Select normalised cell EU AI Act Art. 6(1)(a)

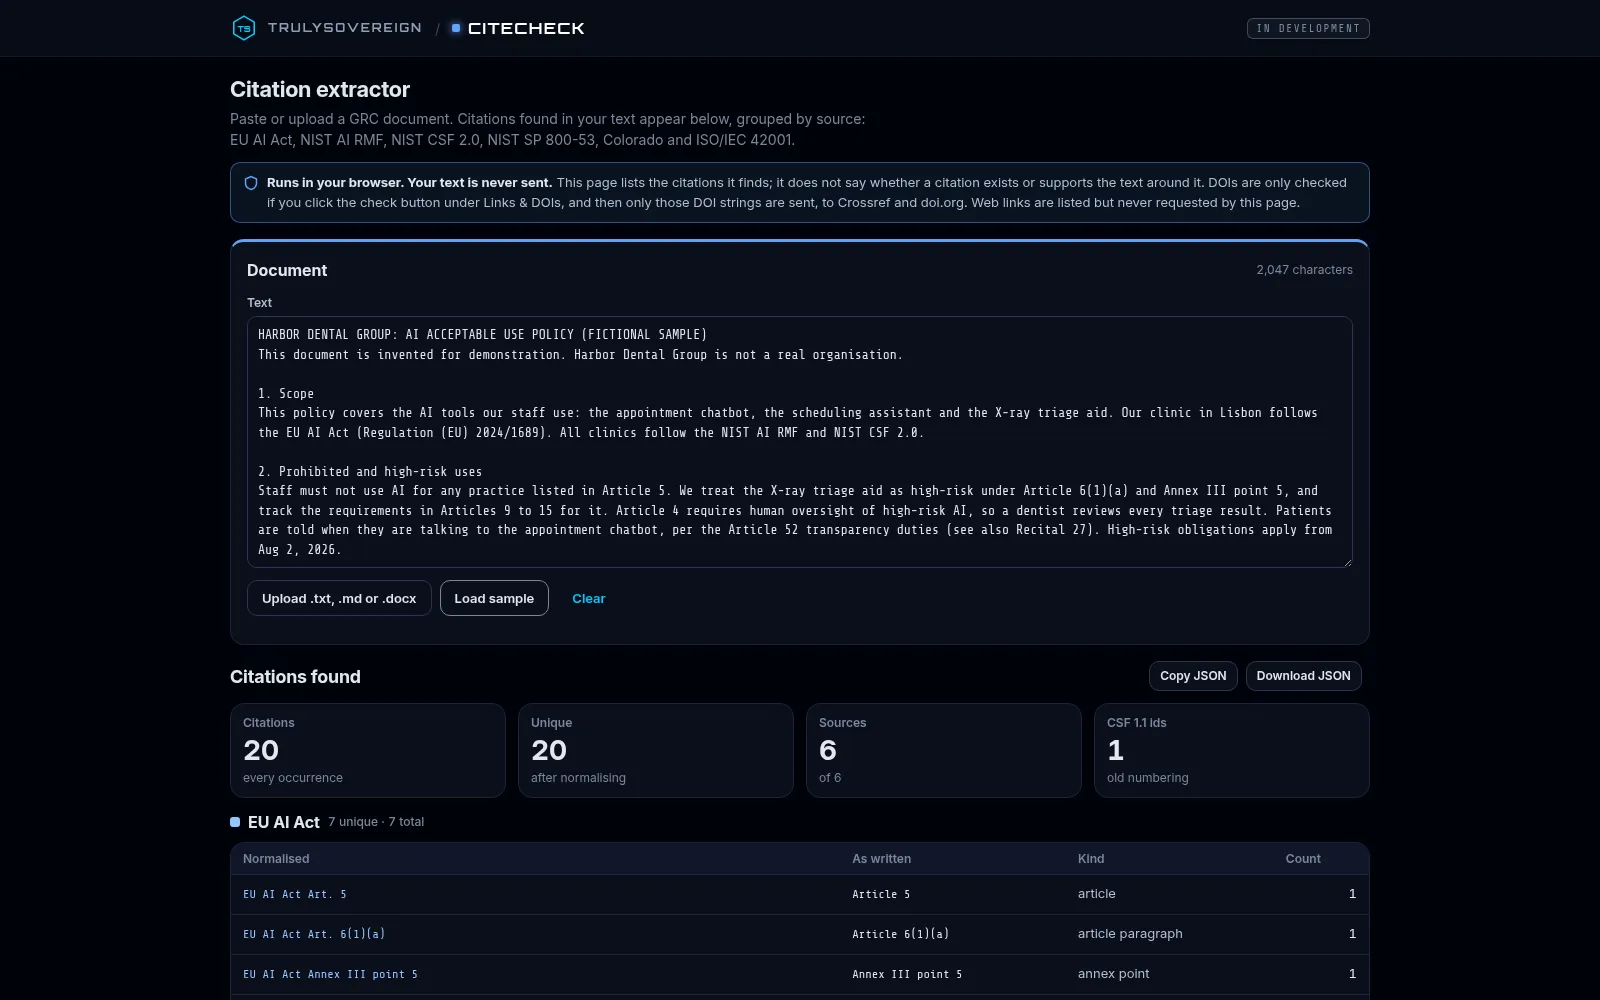tap(314, 934)
